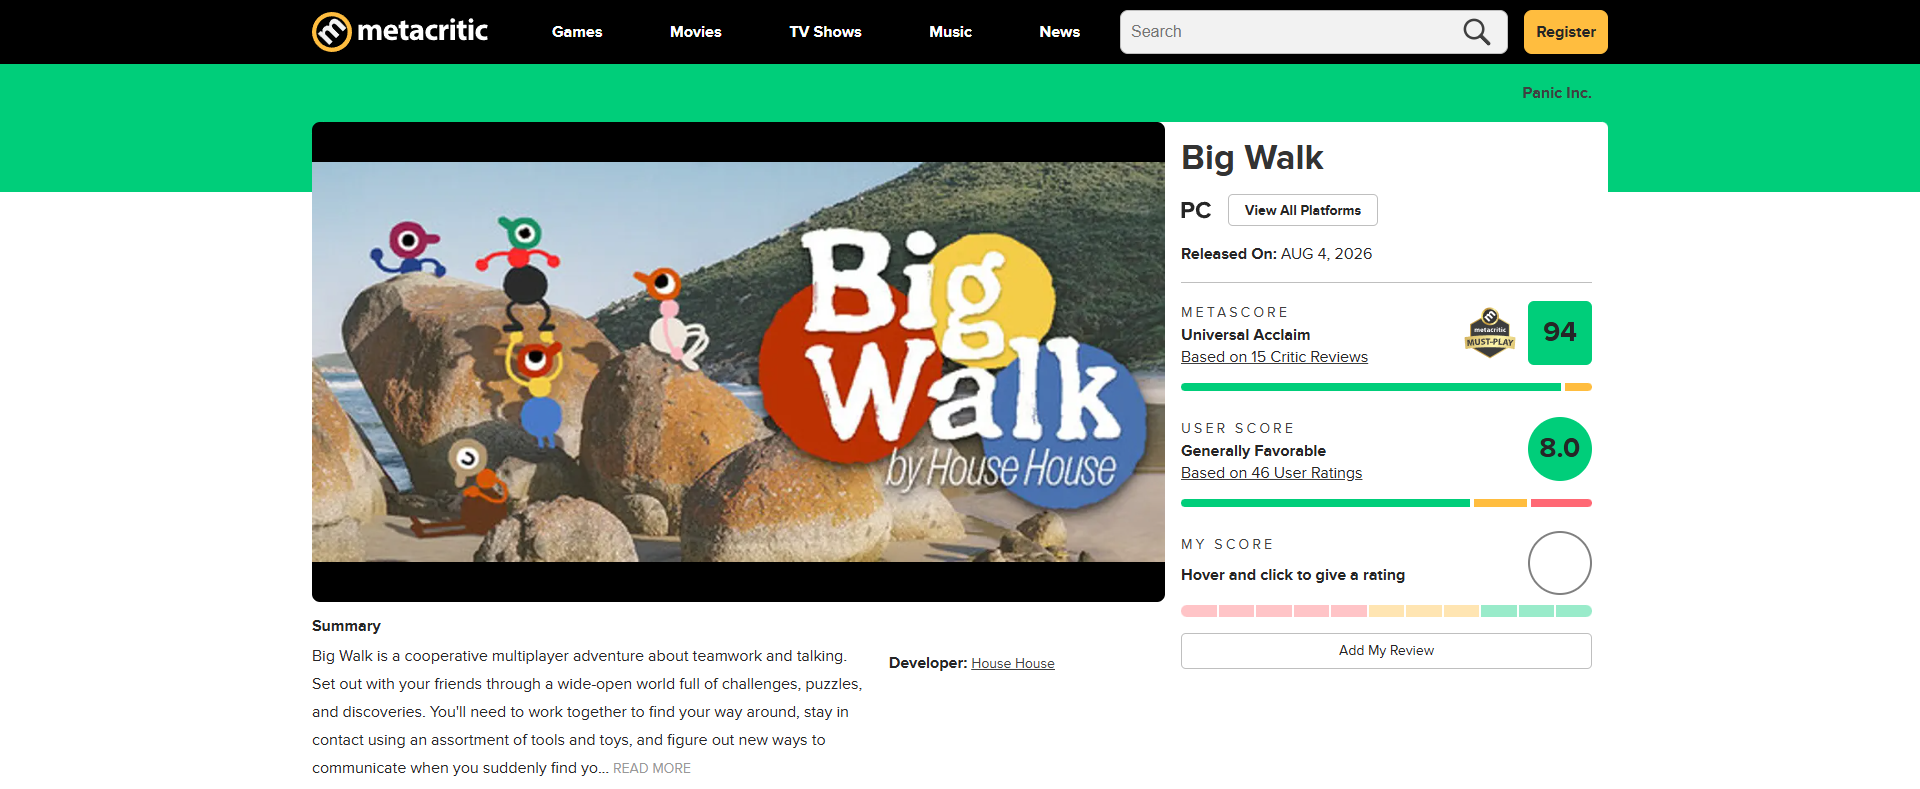1920x789 pixels.
Task: Click the Register button
Action: pyautogui.click(x=1565, y=32)
